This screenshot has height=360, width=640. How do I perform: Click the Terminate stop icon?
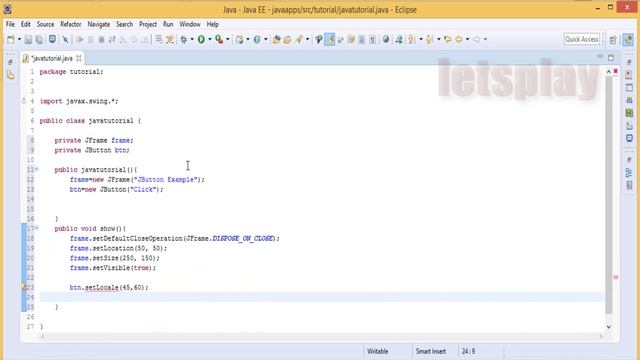(x=101, y=39)
